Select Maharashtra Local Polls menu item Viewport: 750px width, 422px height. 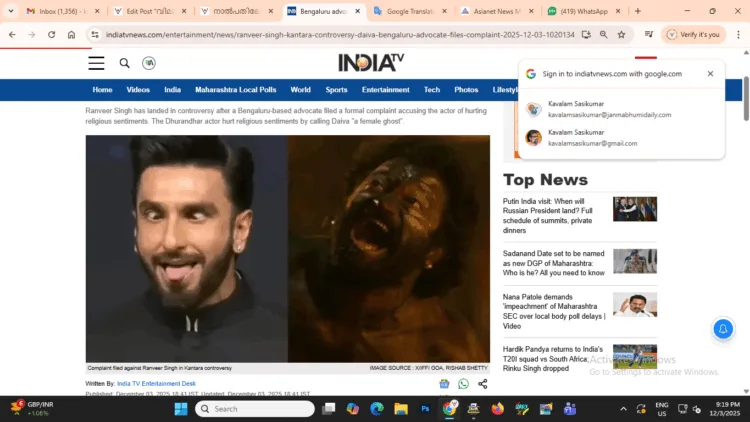point(235,90)
